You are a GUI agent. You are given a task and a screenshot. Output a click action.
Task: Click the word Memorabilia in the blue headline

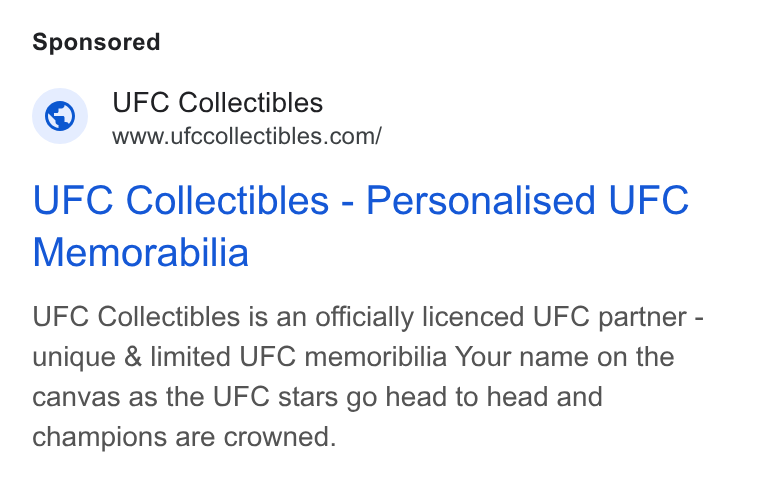[141, 252]
